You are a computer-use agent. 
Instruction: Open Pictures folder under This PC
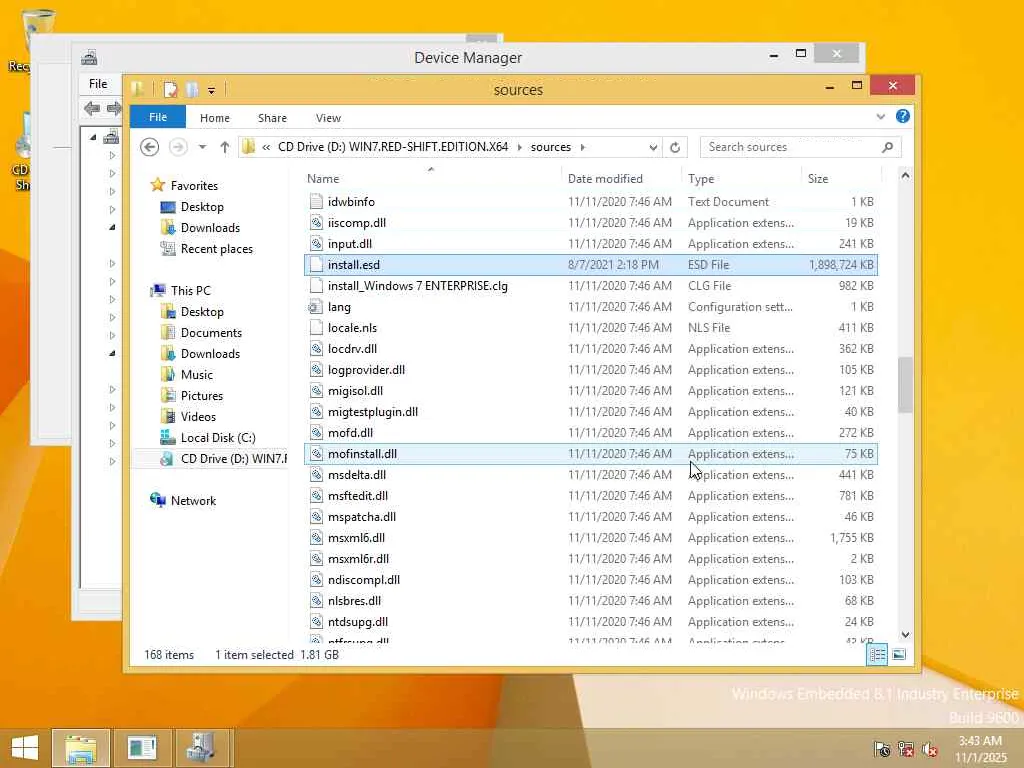point(202,396)
